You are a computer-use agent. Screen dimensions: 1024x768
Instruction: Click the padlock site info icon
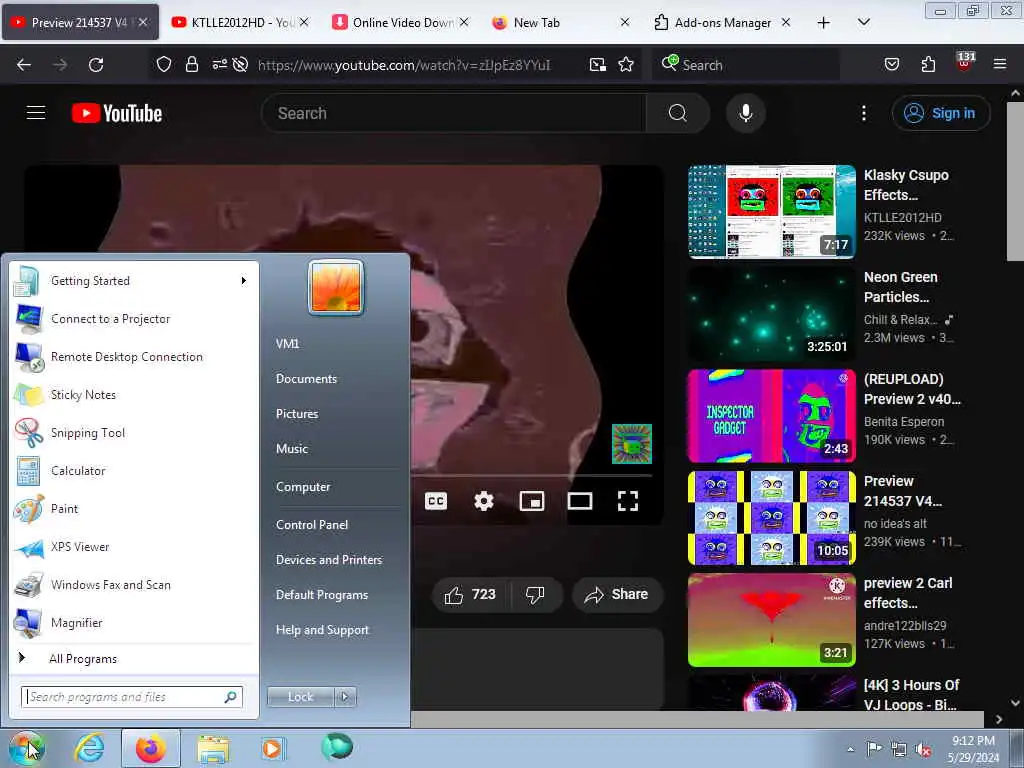point(191,65)
